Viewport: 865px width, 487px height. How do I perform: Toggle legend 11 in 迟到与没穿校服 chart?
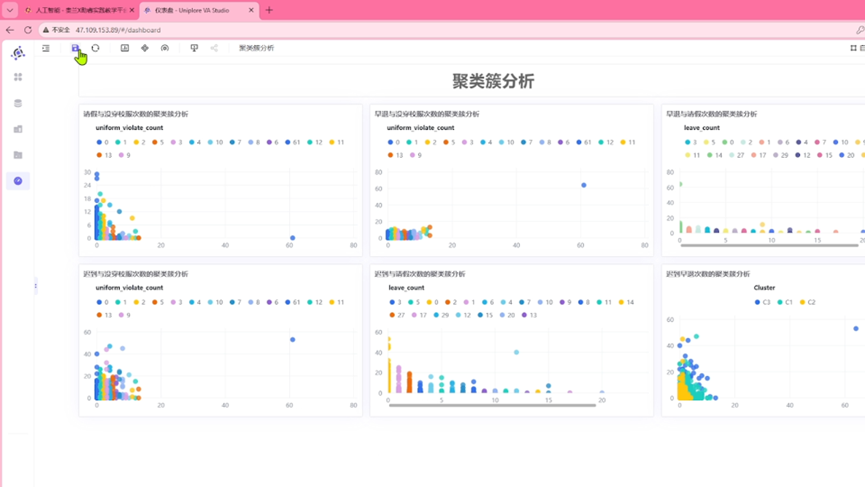[x=337, y=302]
